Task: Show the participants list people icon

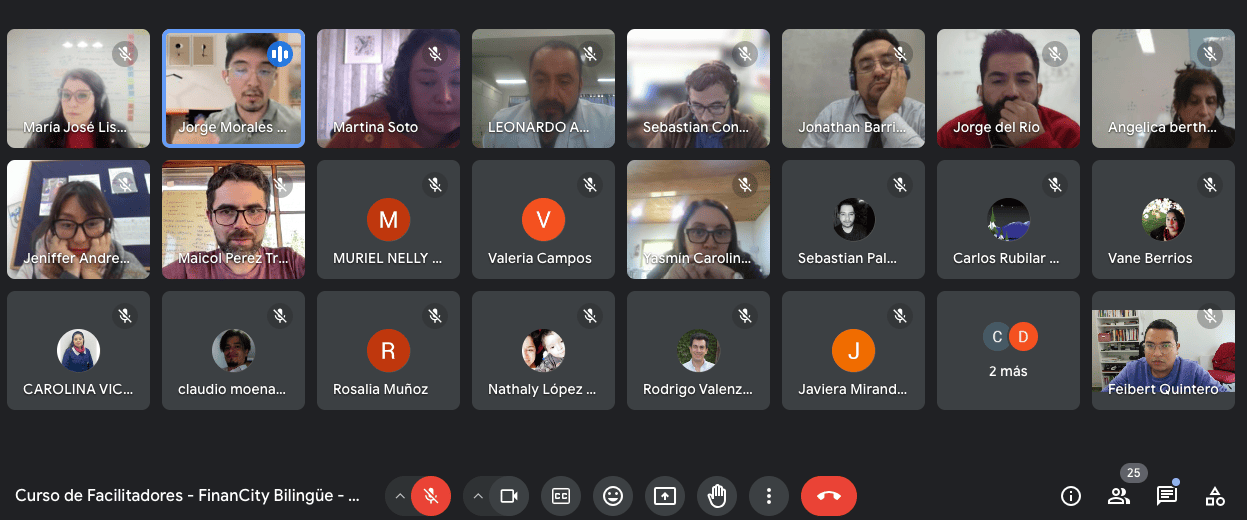Action: coord(1119,495)
